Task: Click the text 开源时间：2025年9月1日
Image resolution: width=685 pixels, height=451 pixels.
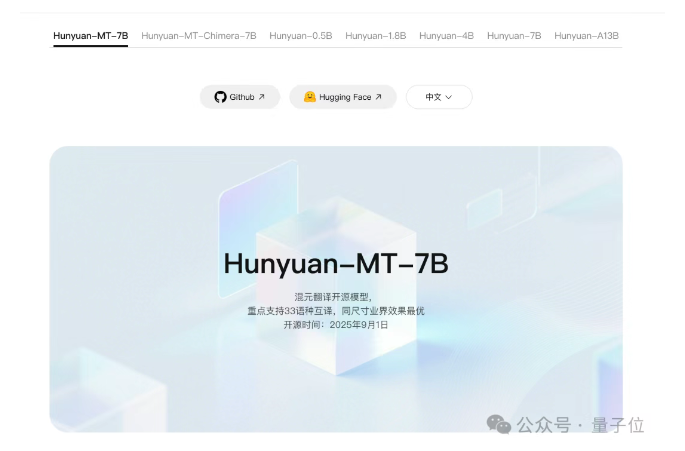Action: click(x=336, y=325)
